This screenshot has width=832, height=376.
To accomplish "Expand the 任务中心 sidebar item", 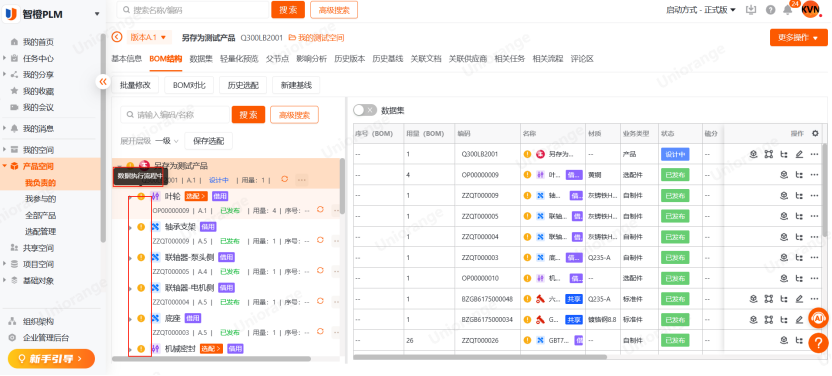I will (x=5, y=58).
